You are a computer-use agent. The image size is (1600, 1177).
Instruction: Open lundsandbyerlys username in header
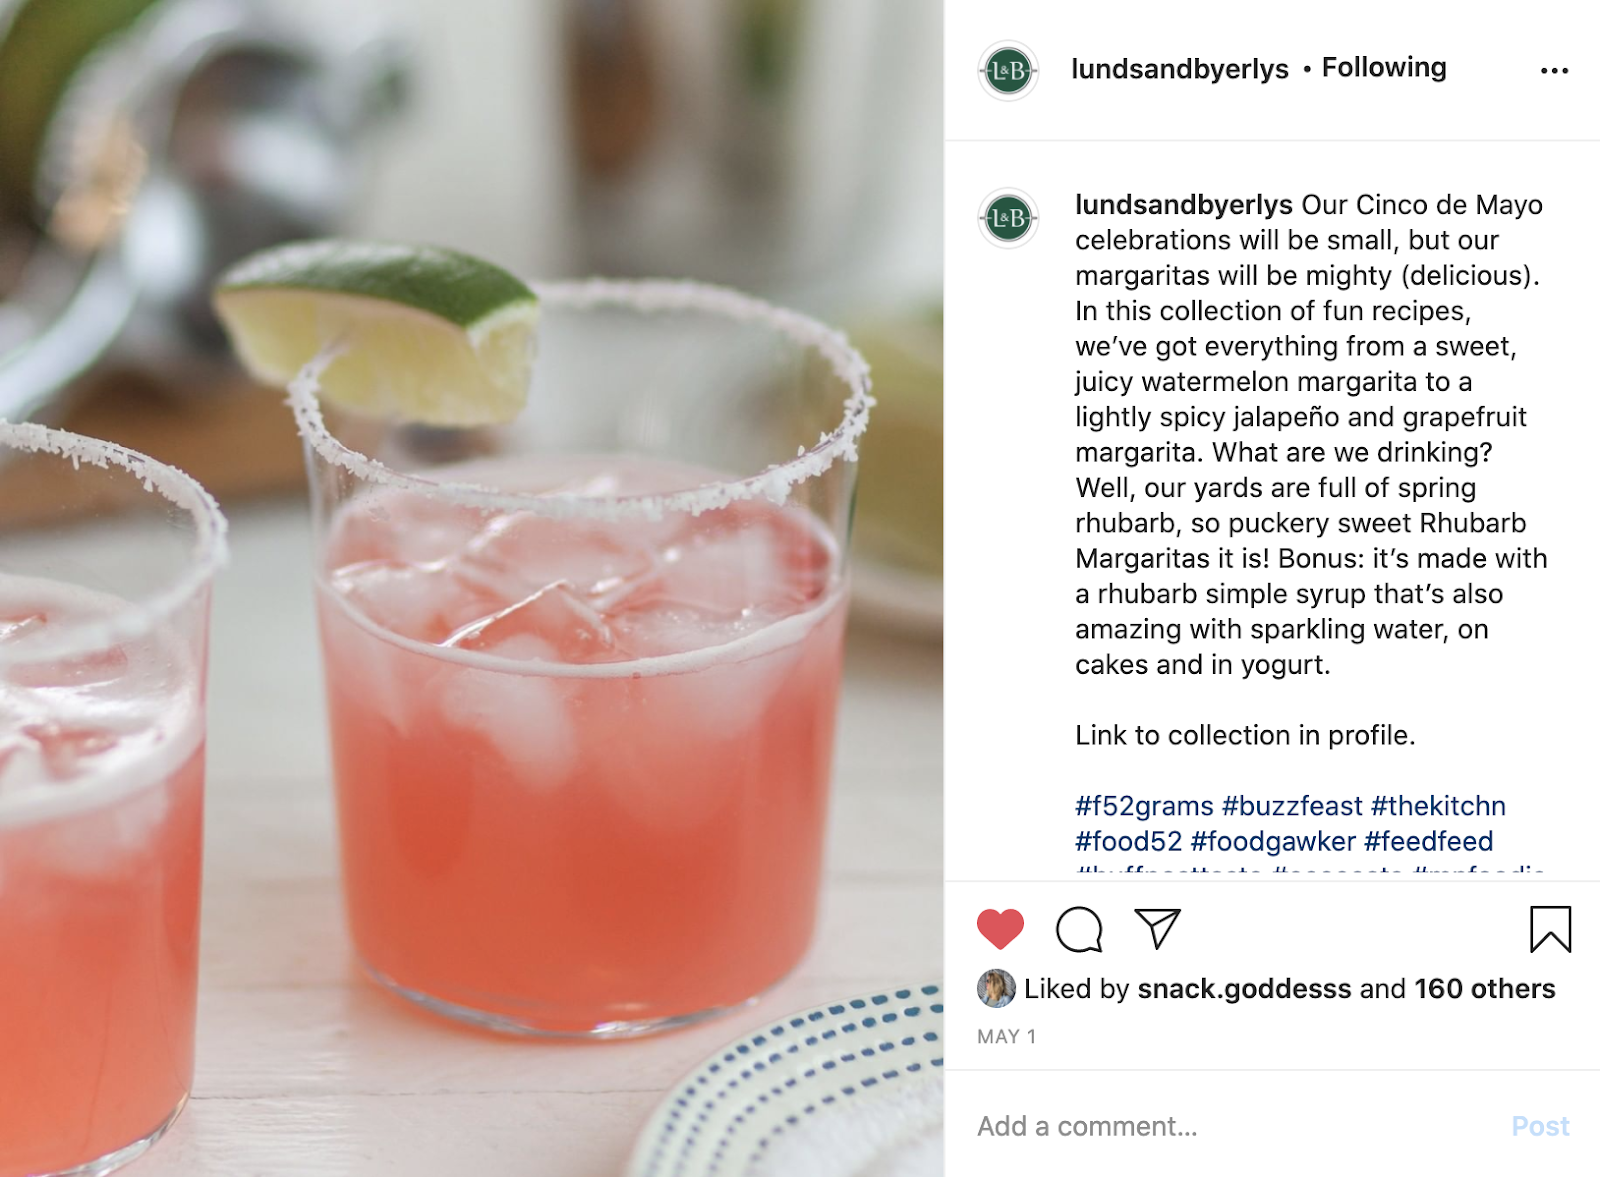(1180, 68)
